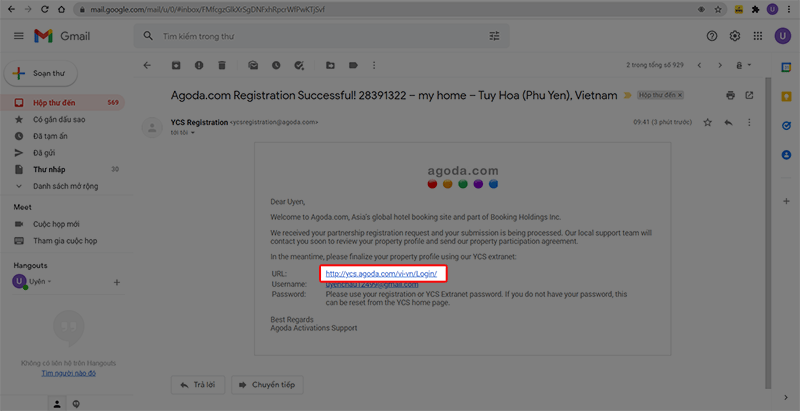Viewport: 800px width, 411px height.
Task: Expand the Danh sách mở rộng list
Action: (x=65, y=186)
